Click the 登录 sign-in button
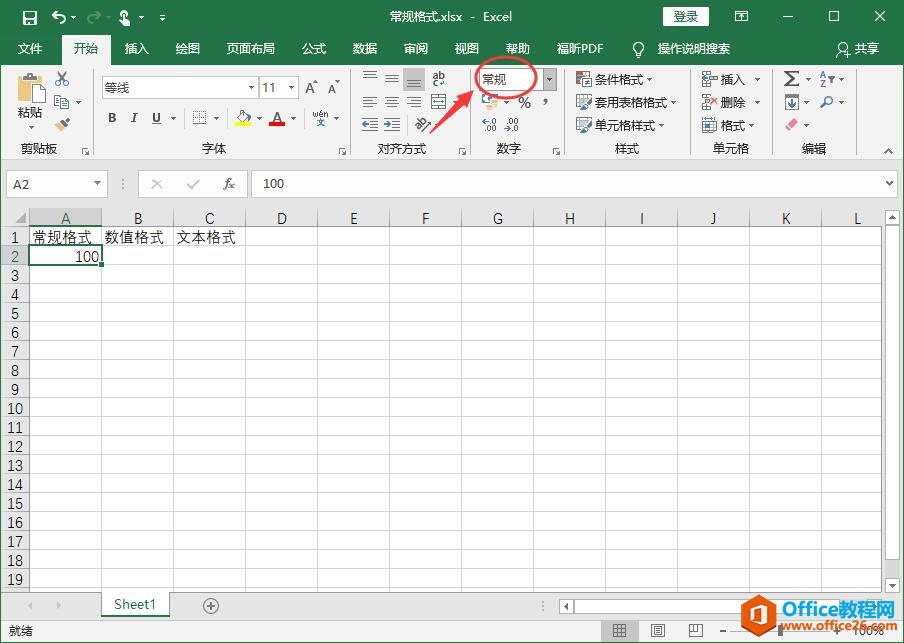This screenshot has height=643, width=904. [x=686, y=16]
